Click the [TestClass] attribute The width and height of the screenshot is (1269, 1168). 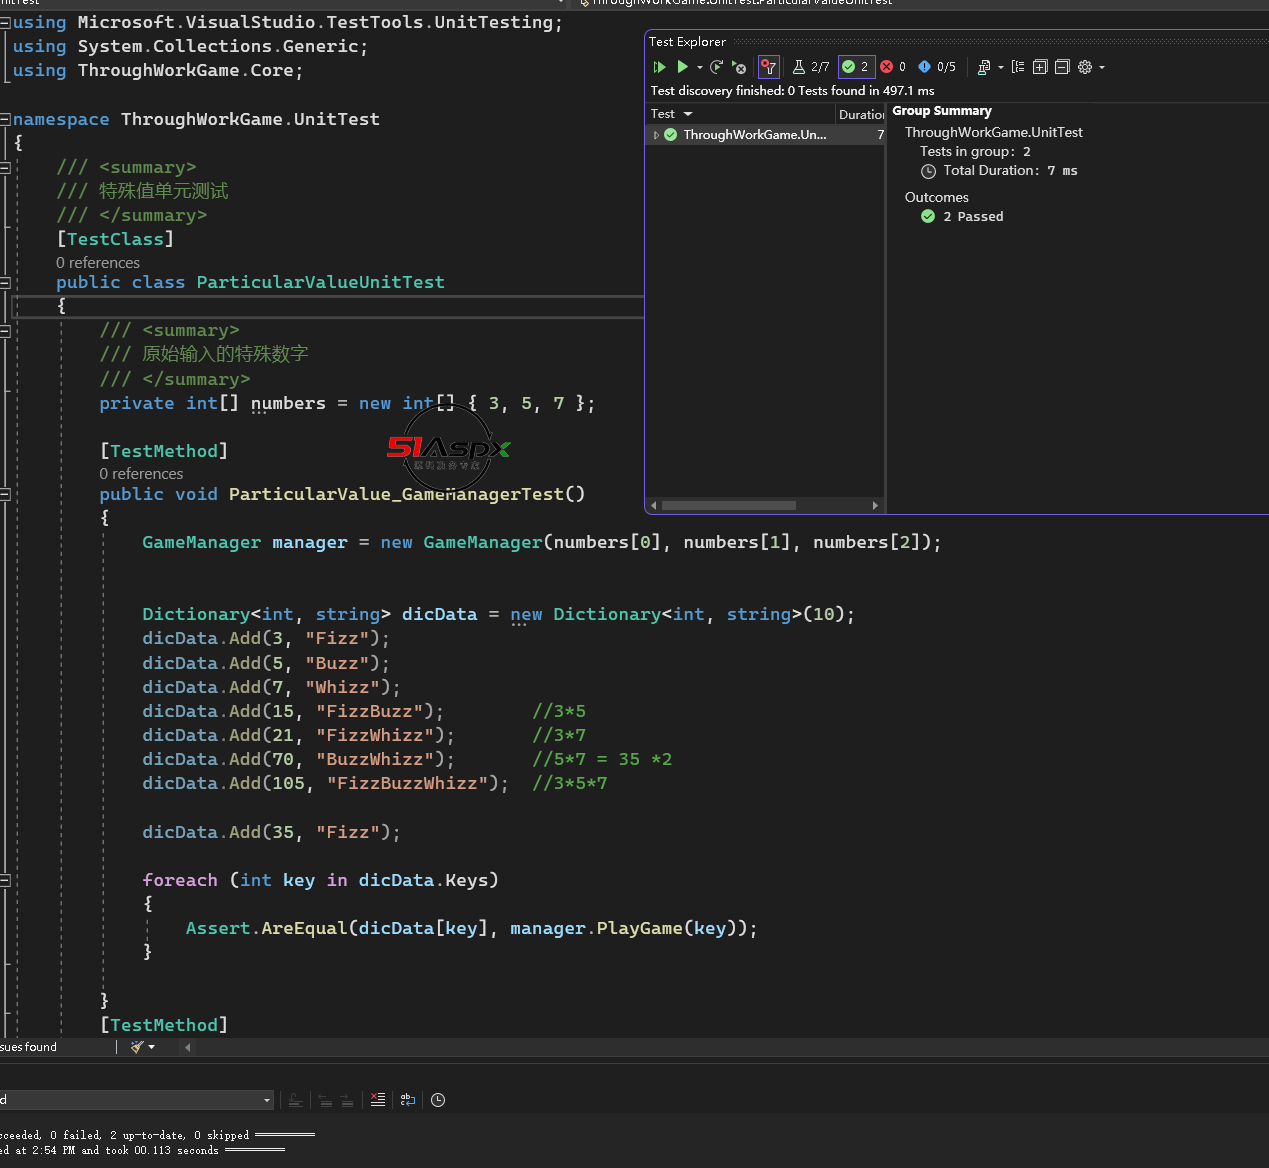(x=115, y=239)
